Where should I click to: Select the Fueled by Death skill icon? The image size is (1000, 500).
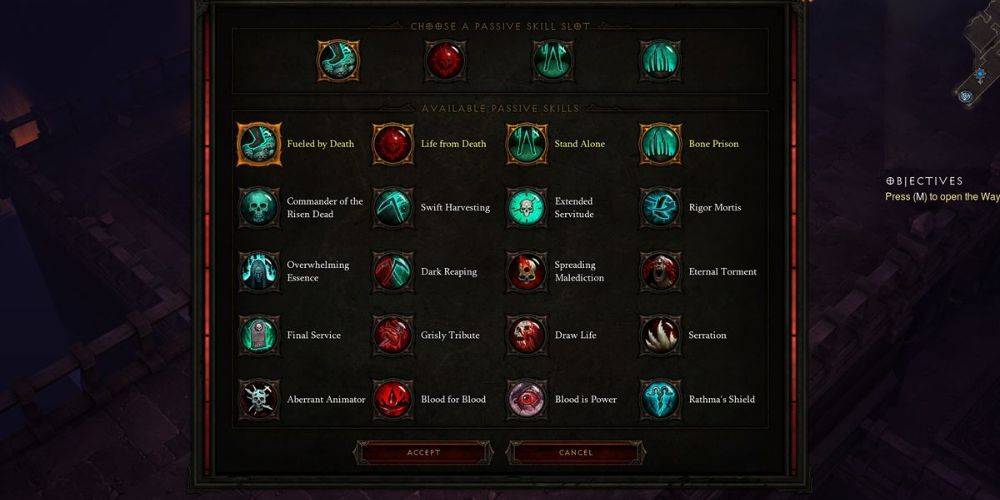tap(259, 144)
